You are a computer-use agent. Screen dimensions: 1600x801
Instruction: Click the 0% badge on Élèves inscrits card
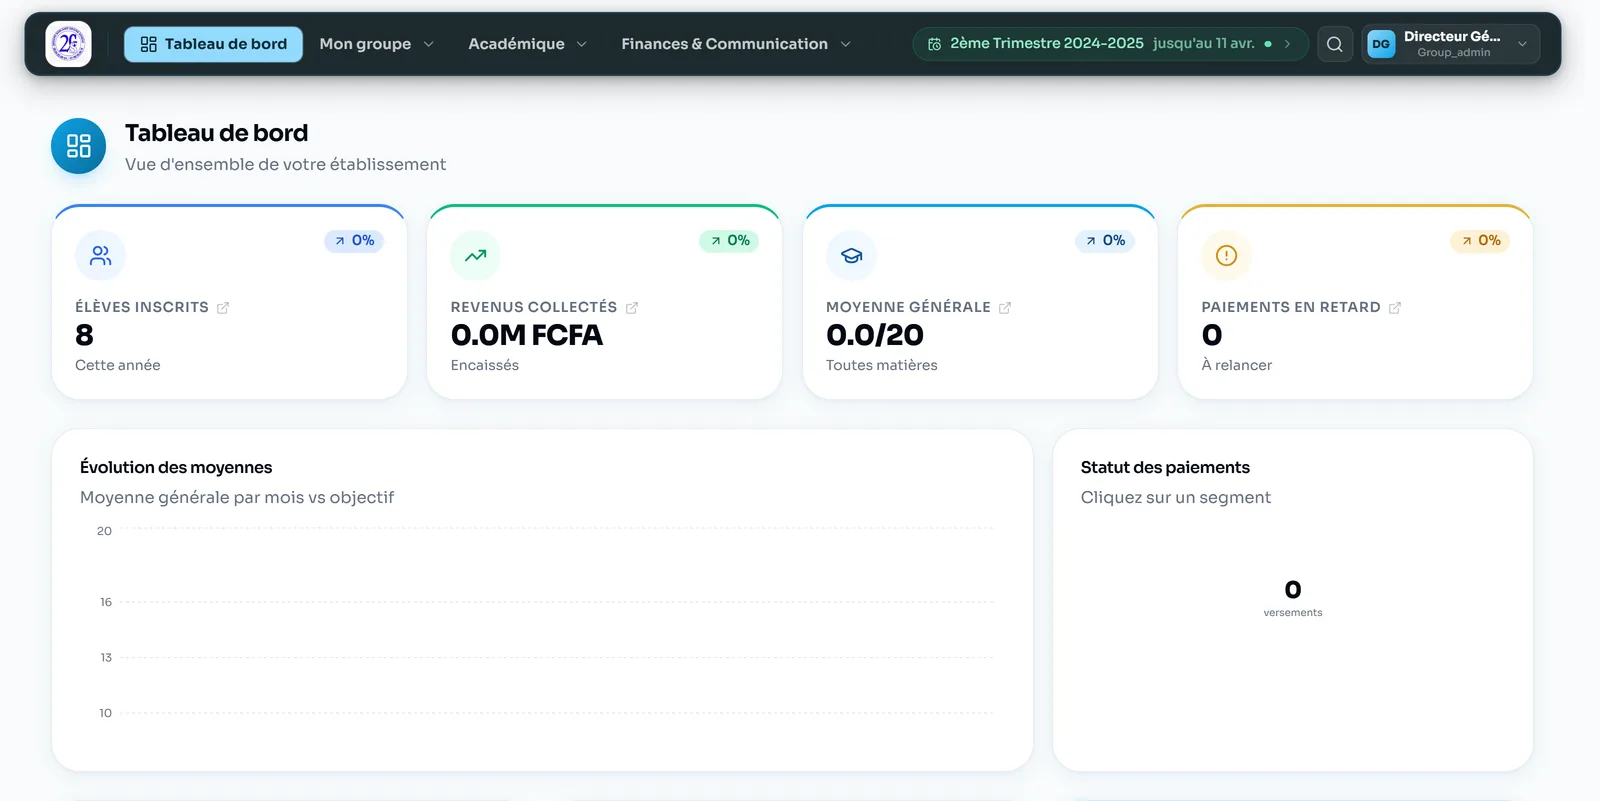coord(354,241)
